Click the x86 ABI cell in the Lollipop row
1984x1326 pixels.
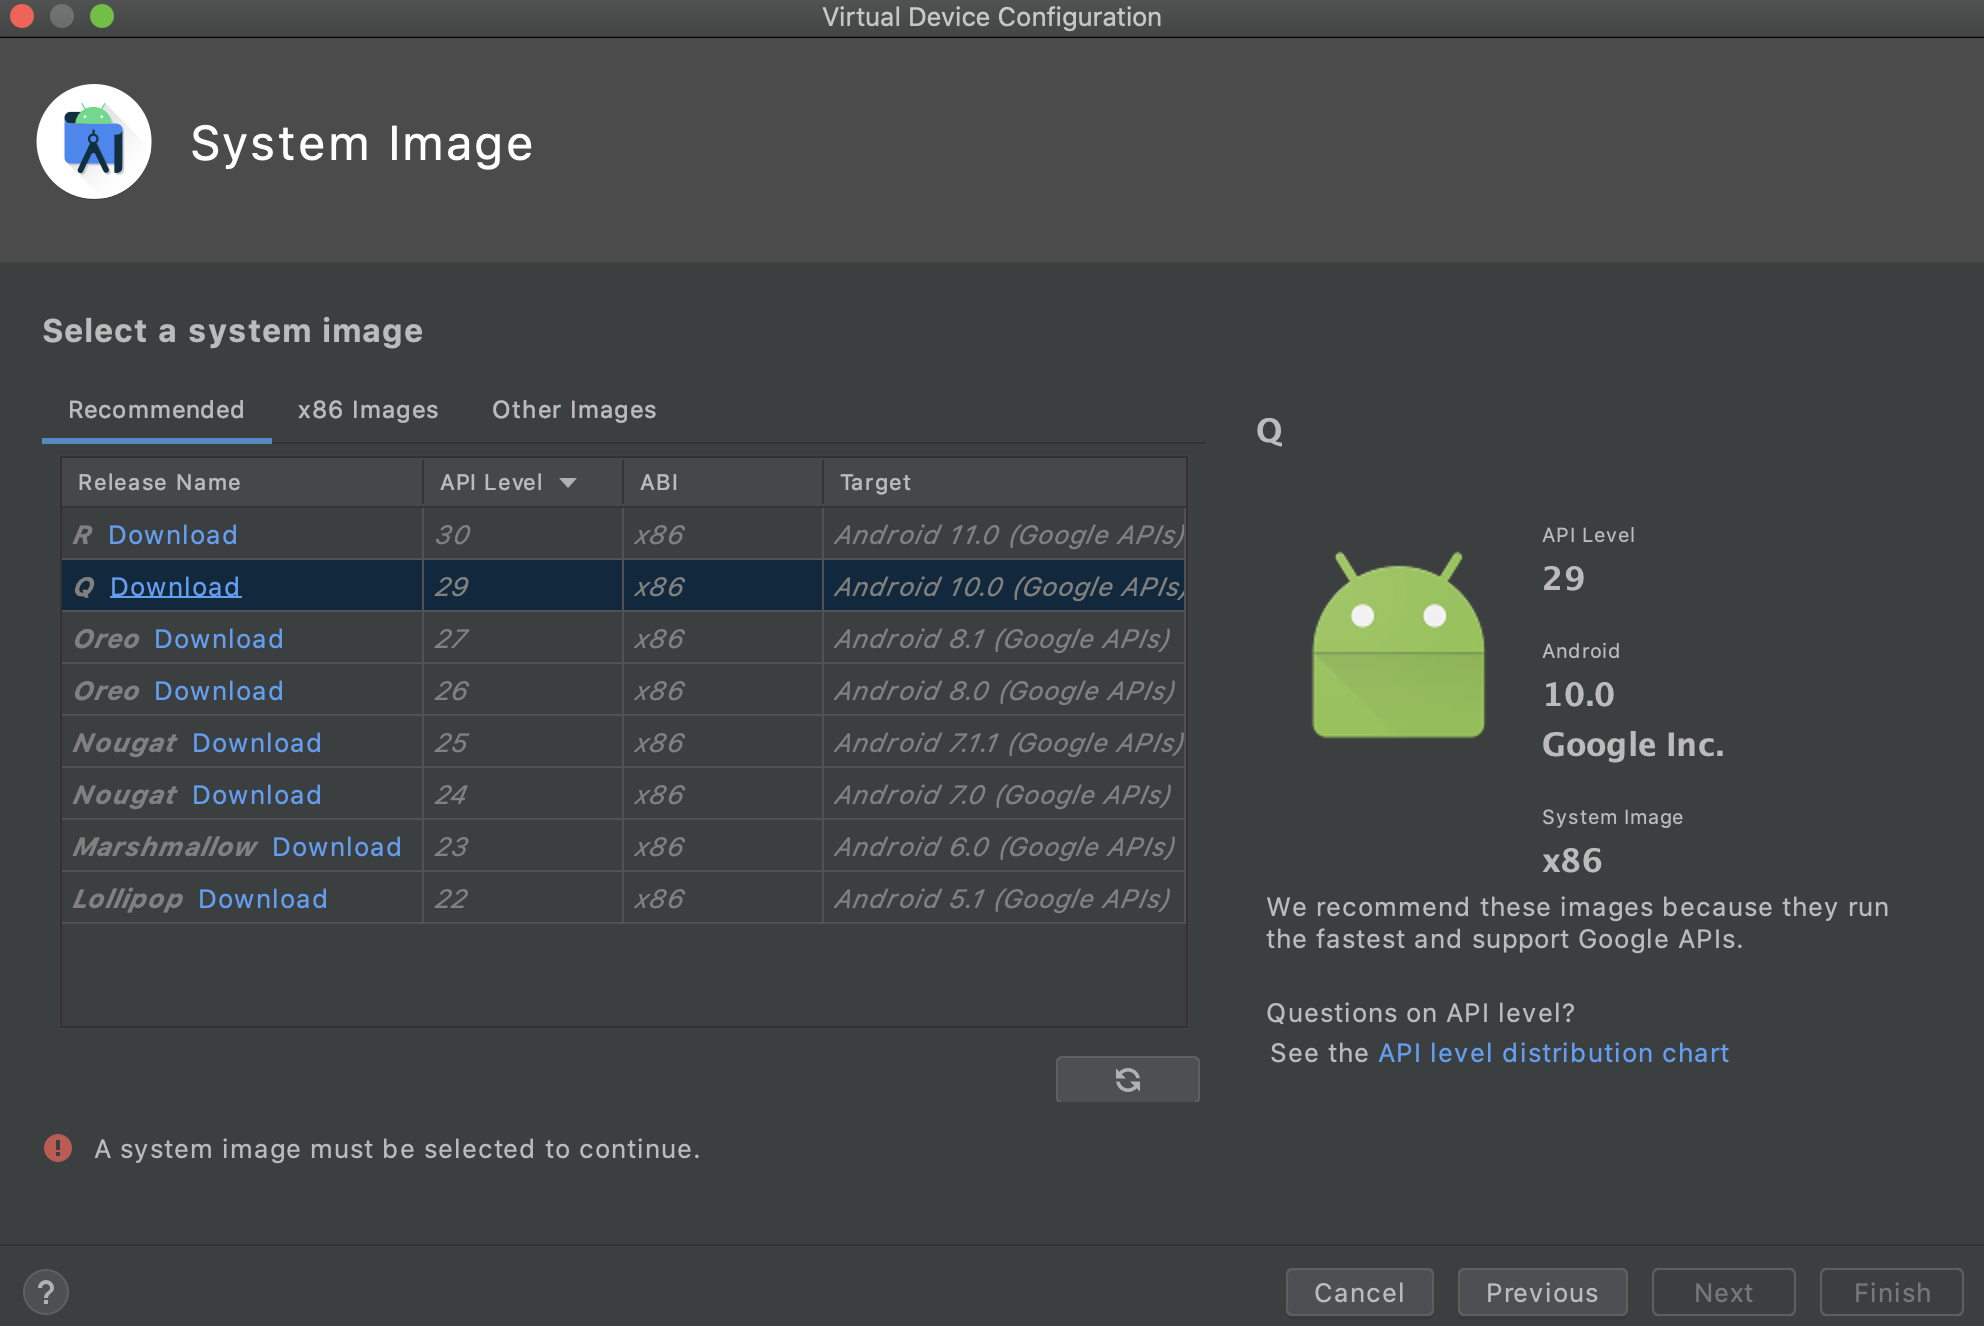[x=723, y=899]
